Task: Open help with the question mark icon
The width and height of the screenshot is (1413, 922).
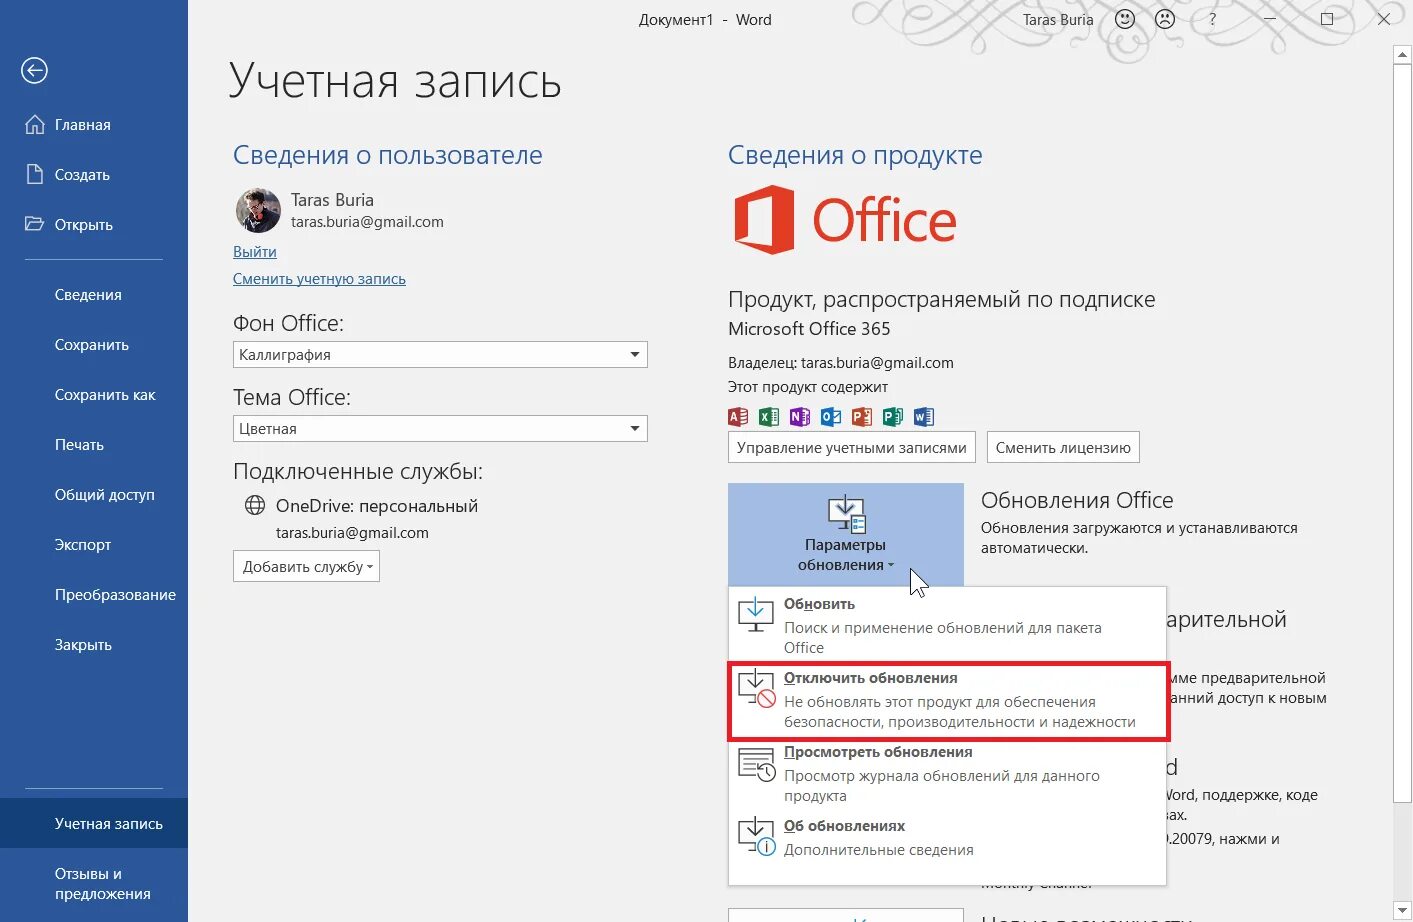Action: pos(1212,19)
